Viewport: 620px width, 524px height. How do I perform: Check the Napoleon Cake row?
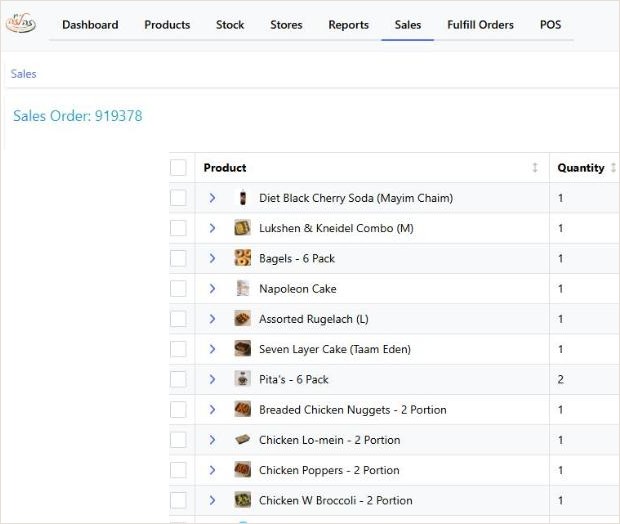[178, 289]
